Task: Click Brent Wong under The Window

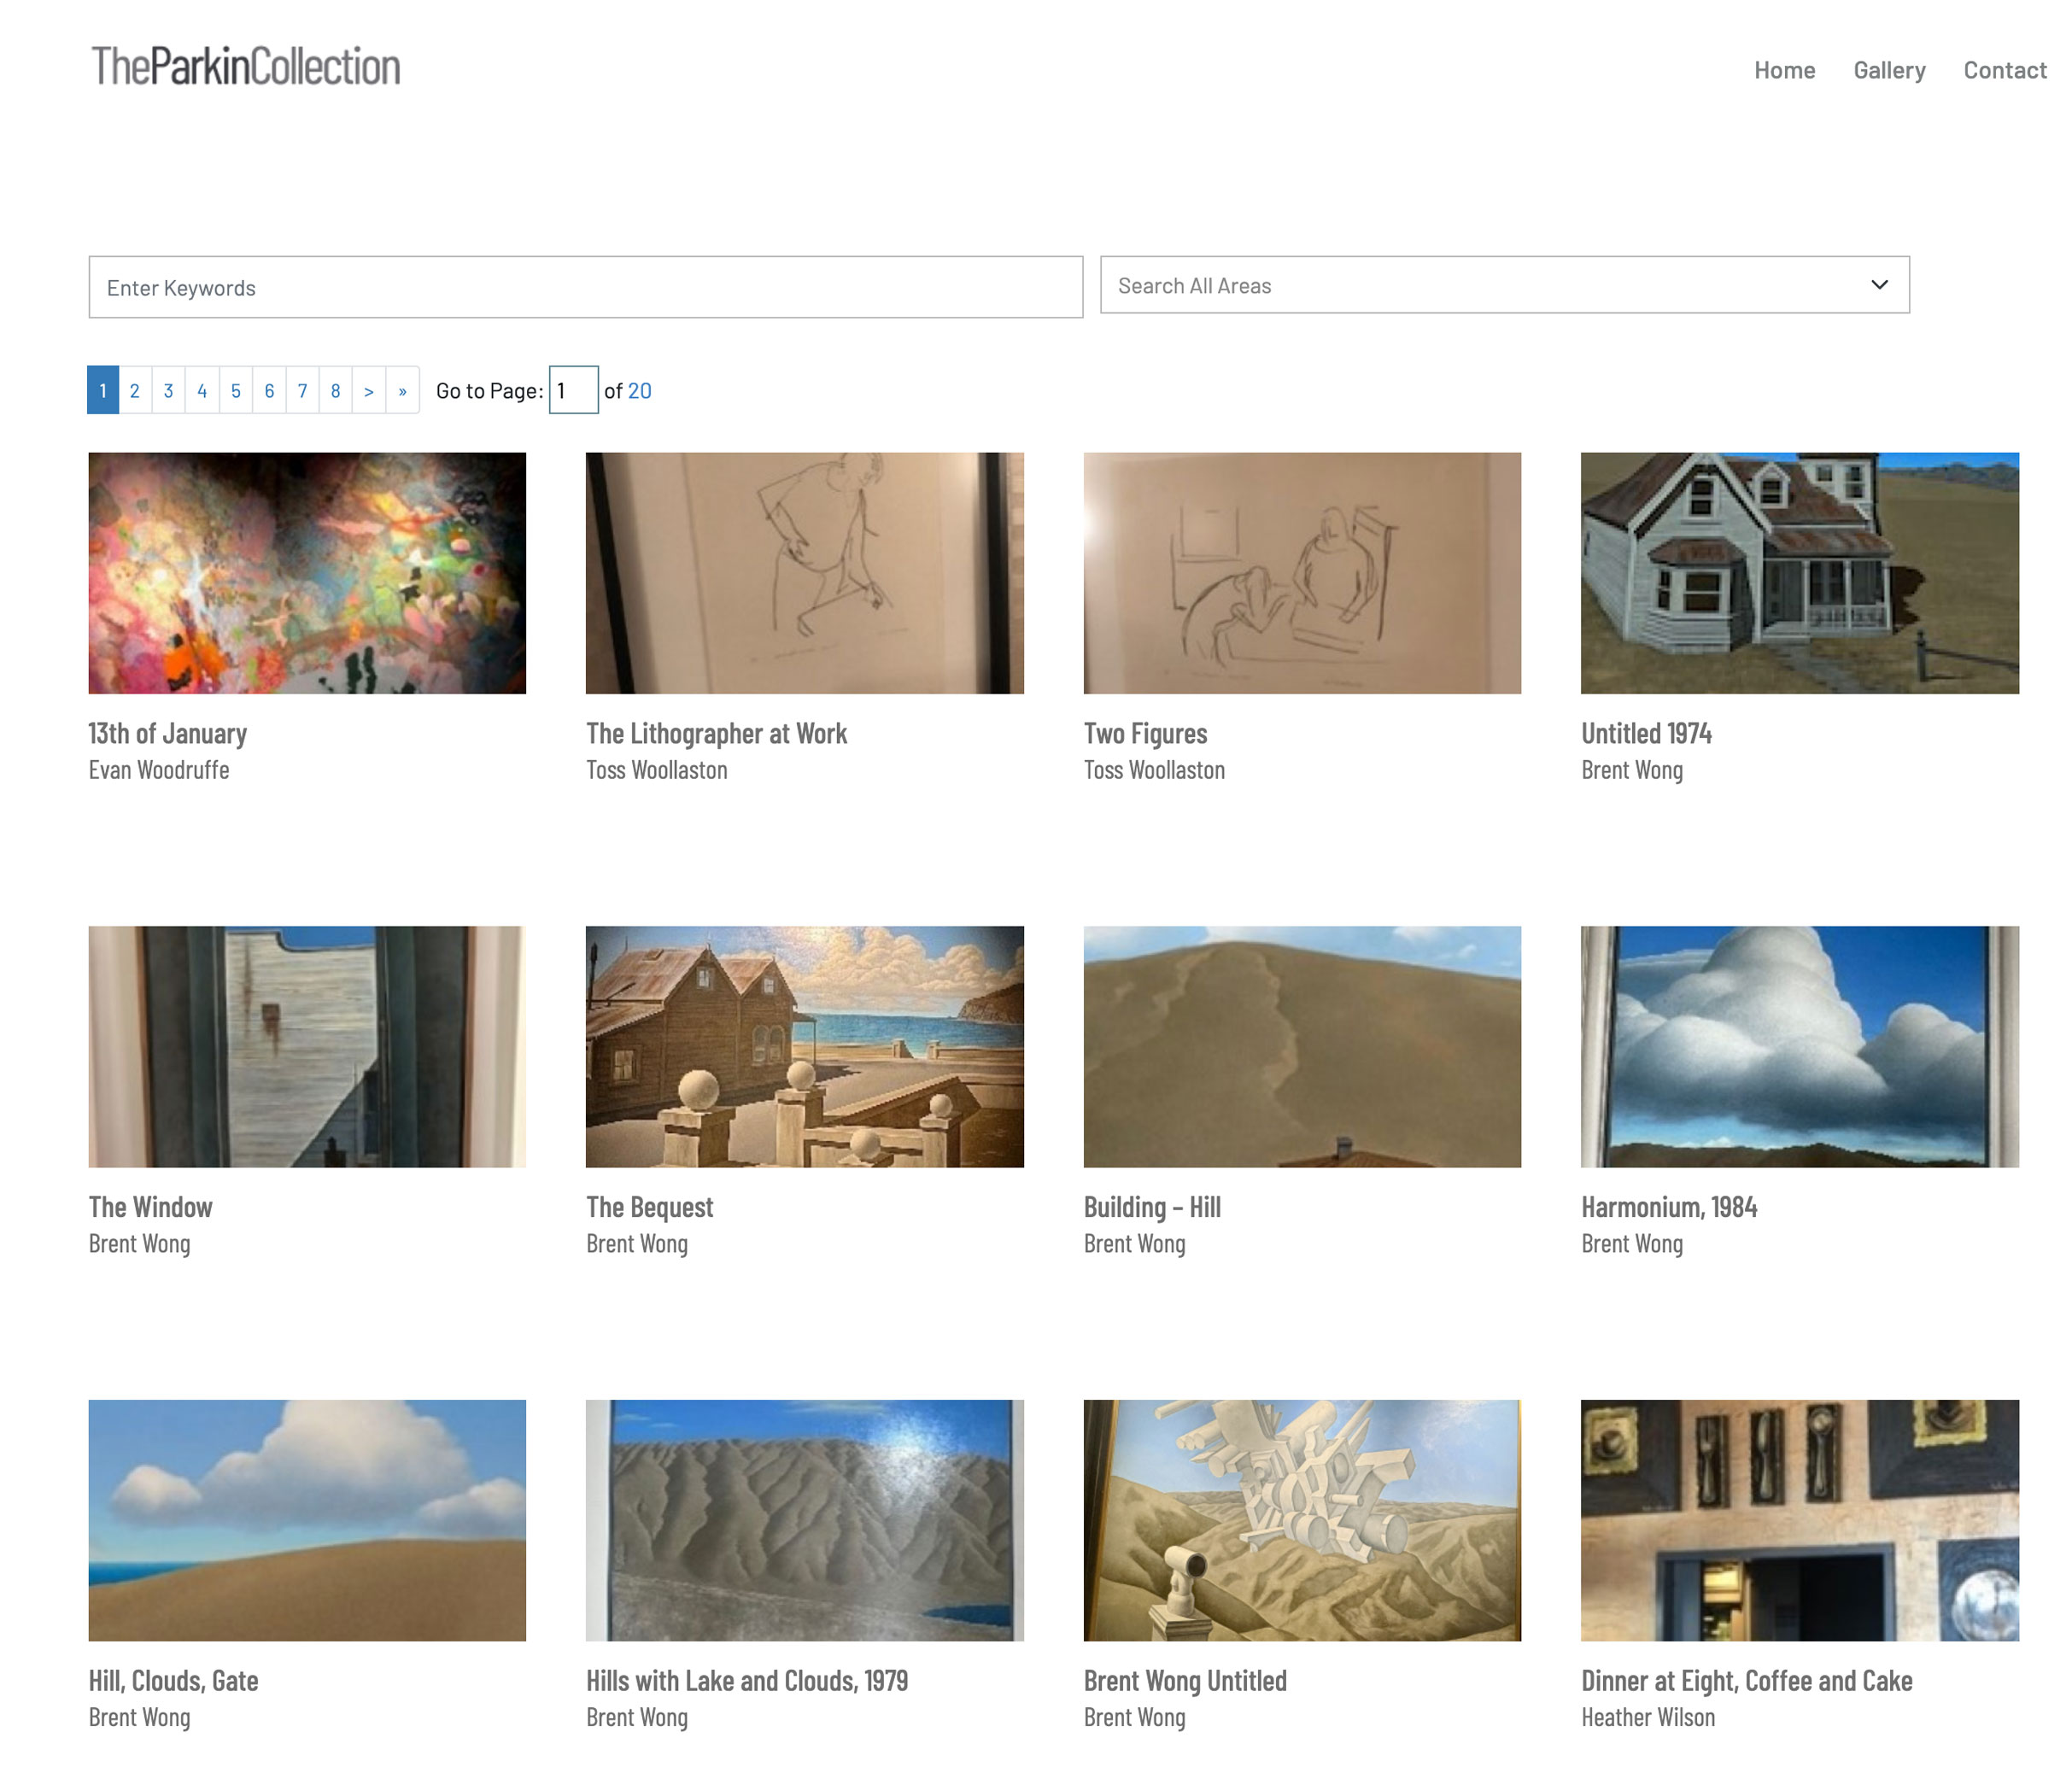Action: pos(139,1244)
